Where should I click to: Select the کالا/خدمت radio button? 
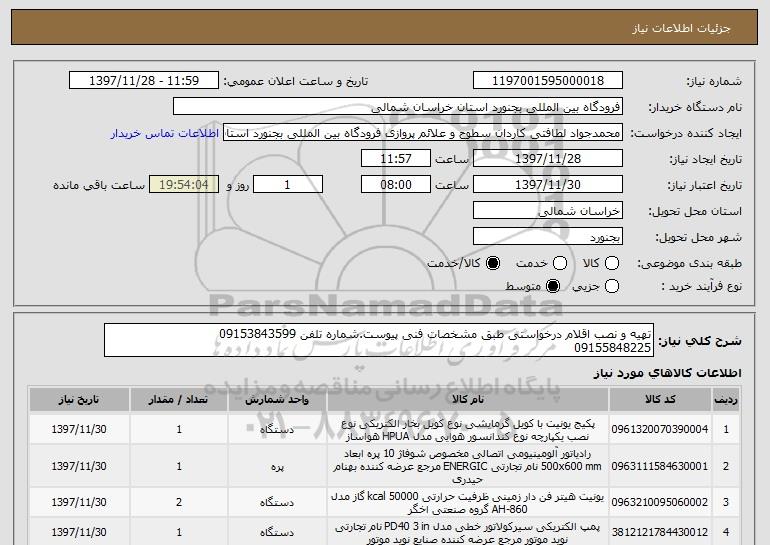(493, 263)
